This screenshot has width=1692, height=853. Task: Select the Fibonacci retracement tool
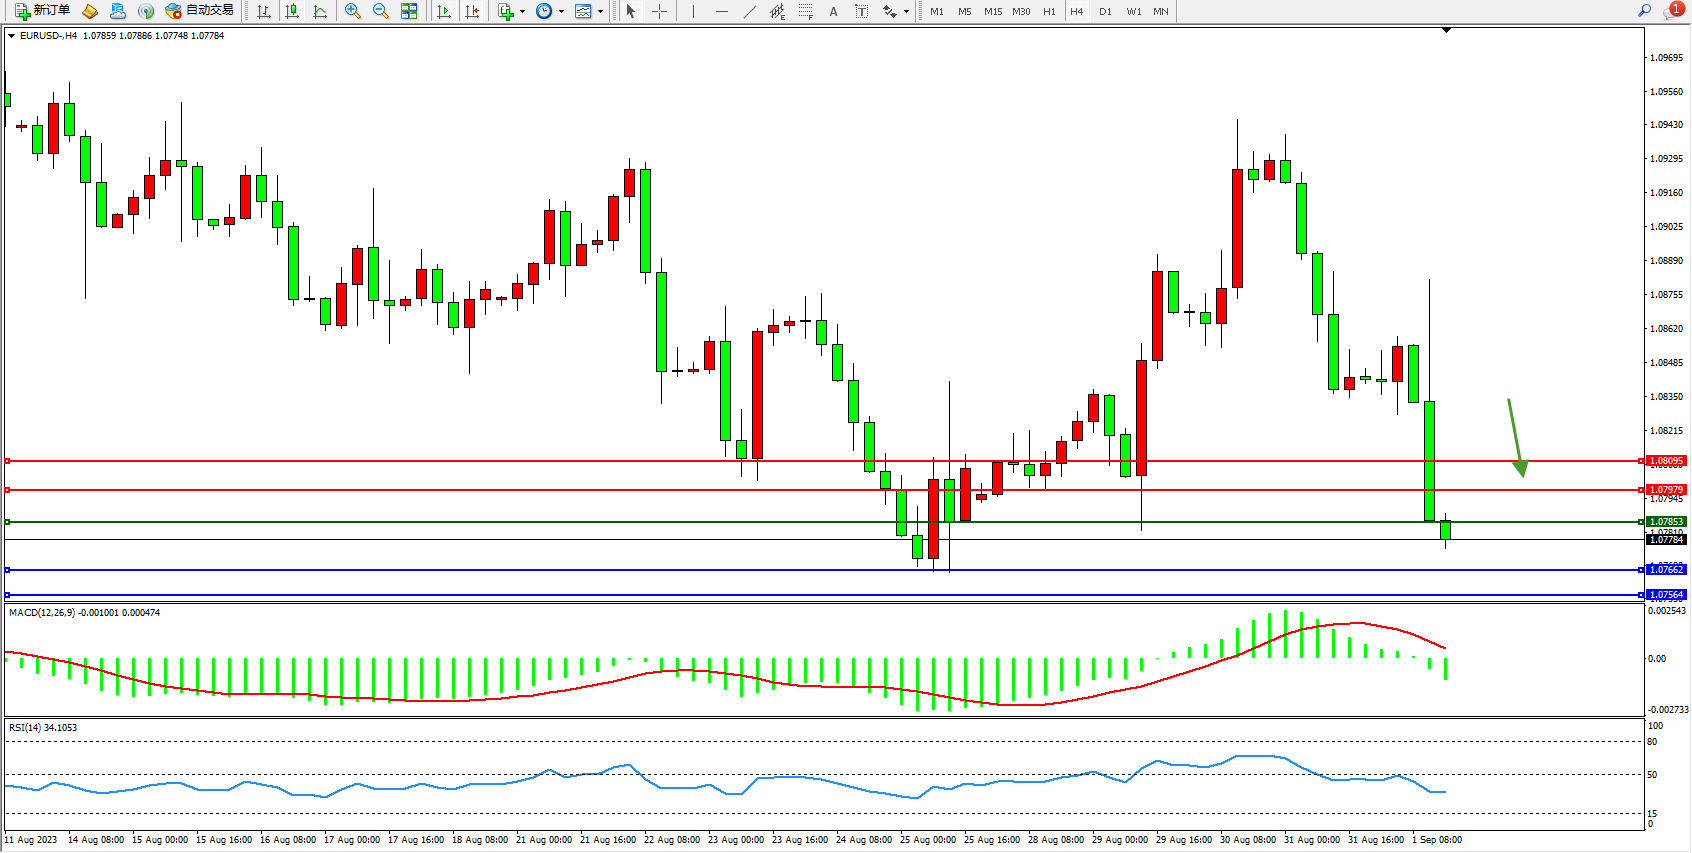(x=806, y=11)
